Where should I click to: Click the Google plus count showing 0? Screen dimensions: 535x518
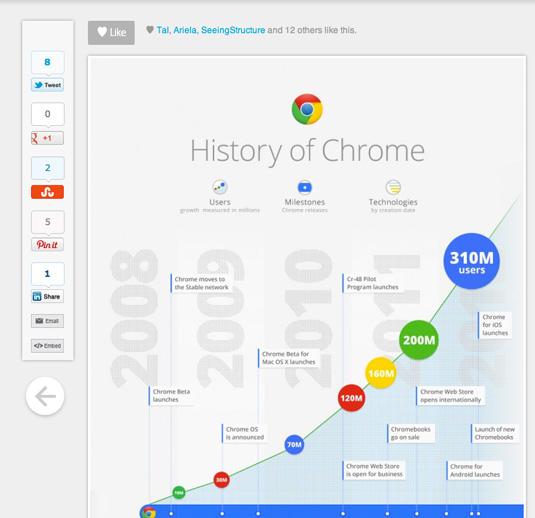click(x=47, y=114)
